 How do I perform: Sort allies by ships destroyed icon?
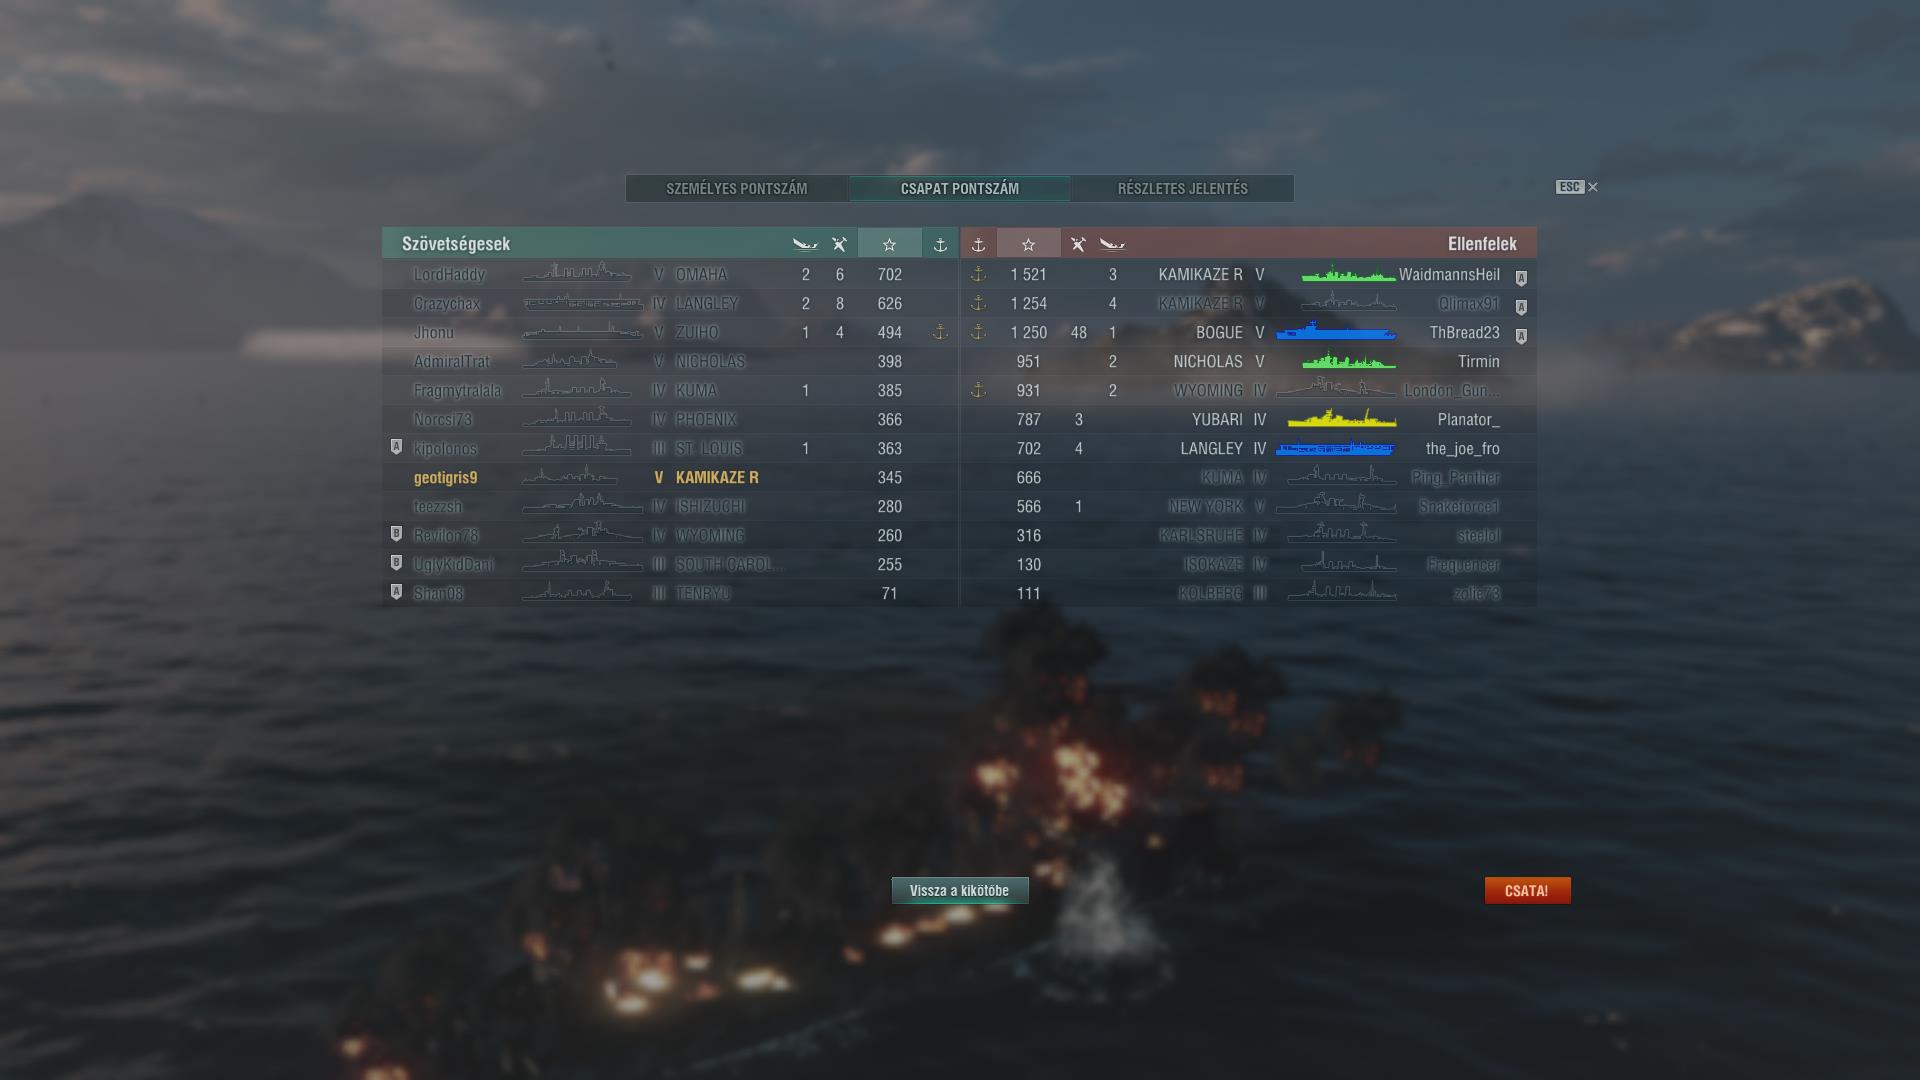tap(805, 244)
